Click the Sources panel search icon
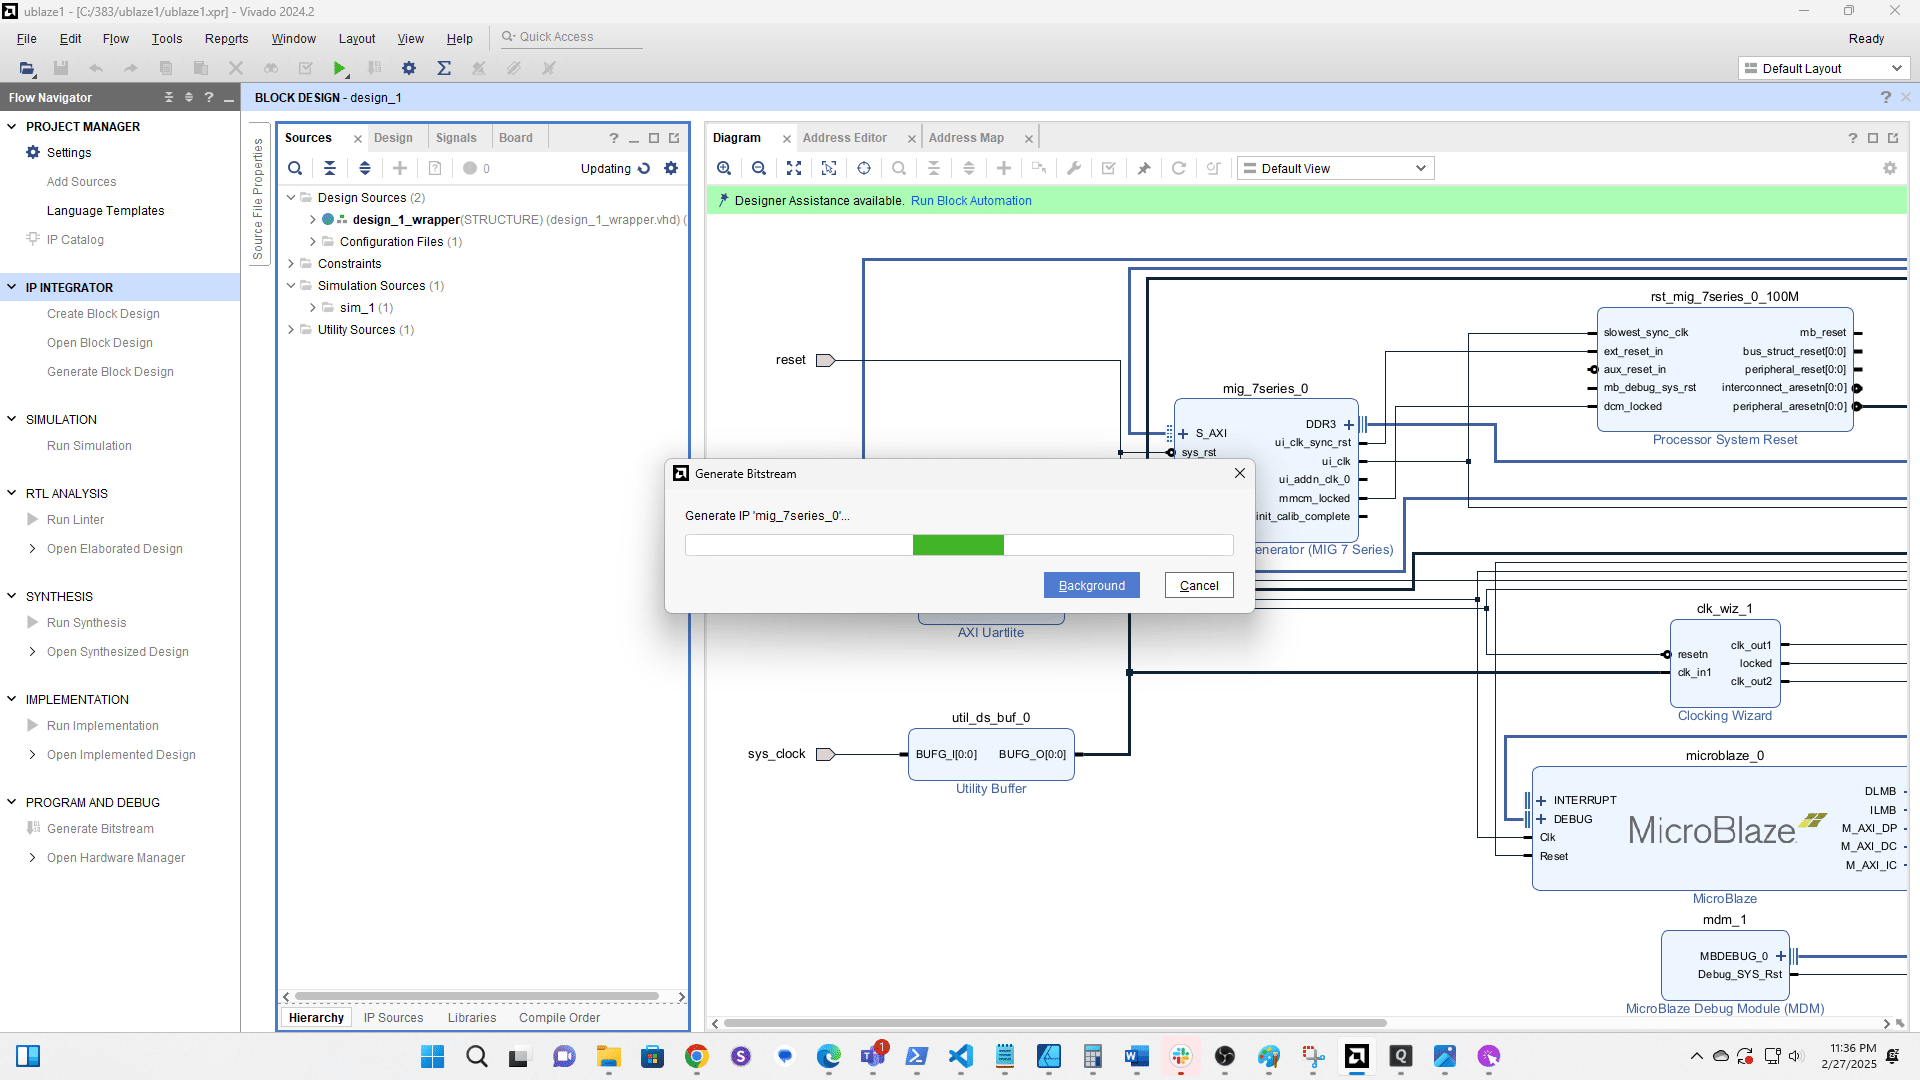The height and width of the screenshot is (1080, 1920). click(x=295, y=168)
